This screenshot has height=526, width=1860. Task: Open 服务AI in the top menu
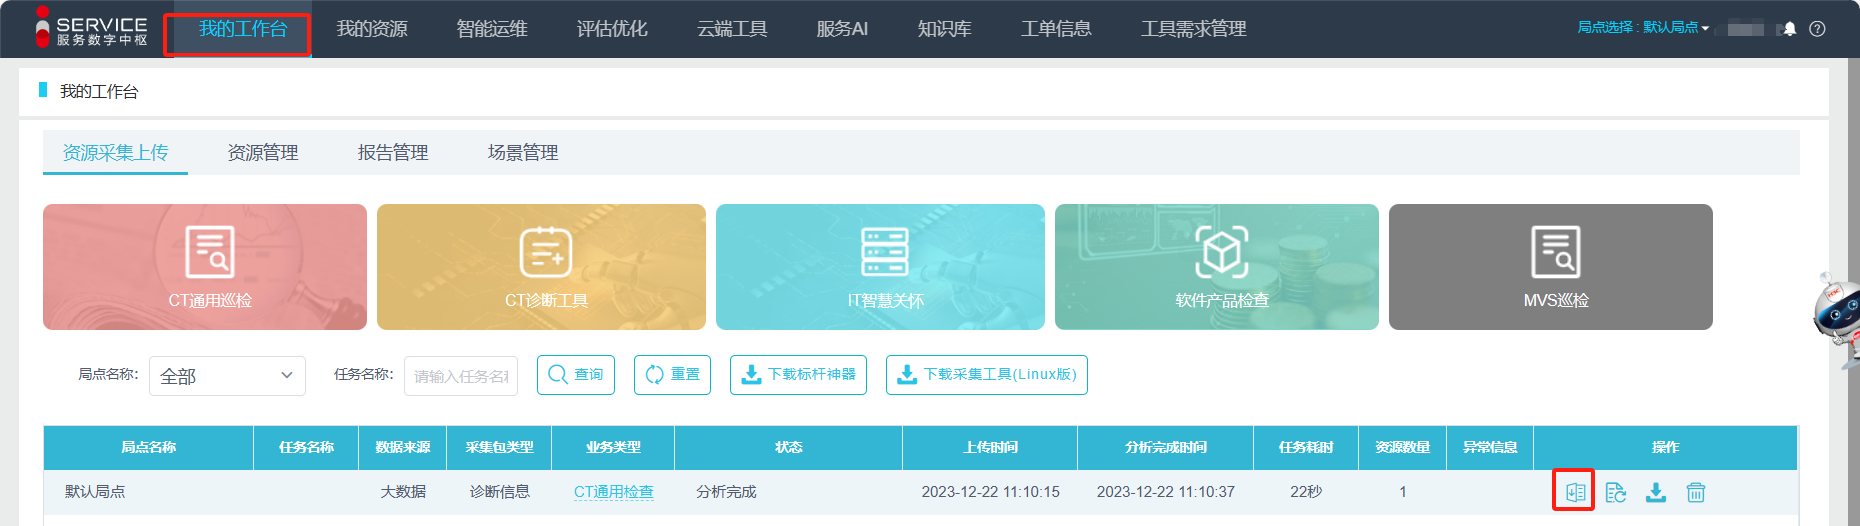tap(842, 29)
